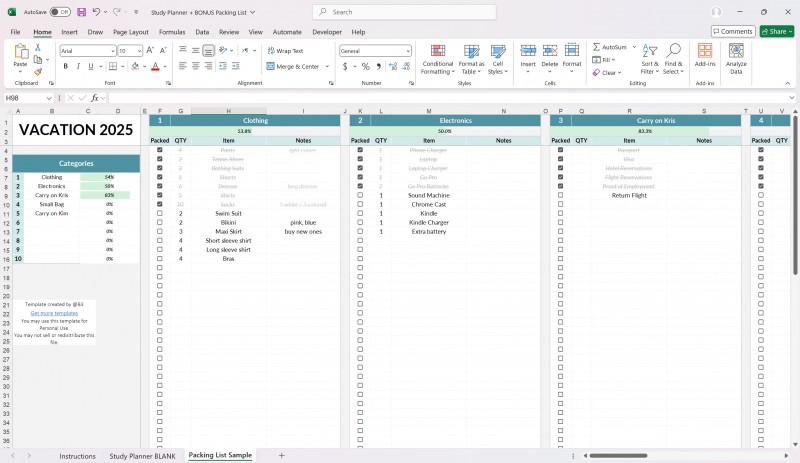Check Packed box for Kindle
800x463 pixels.
[x=360, y=213]
